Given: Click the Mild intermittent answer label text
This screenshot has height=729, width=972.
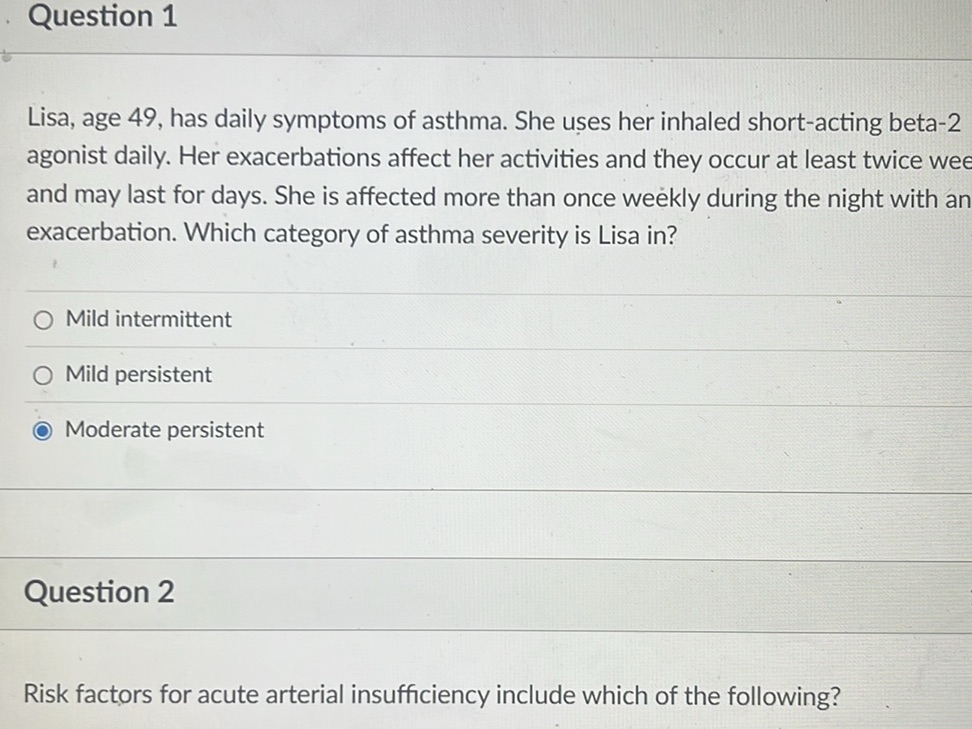Looking at the screenshot, I should point(148,319).
